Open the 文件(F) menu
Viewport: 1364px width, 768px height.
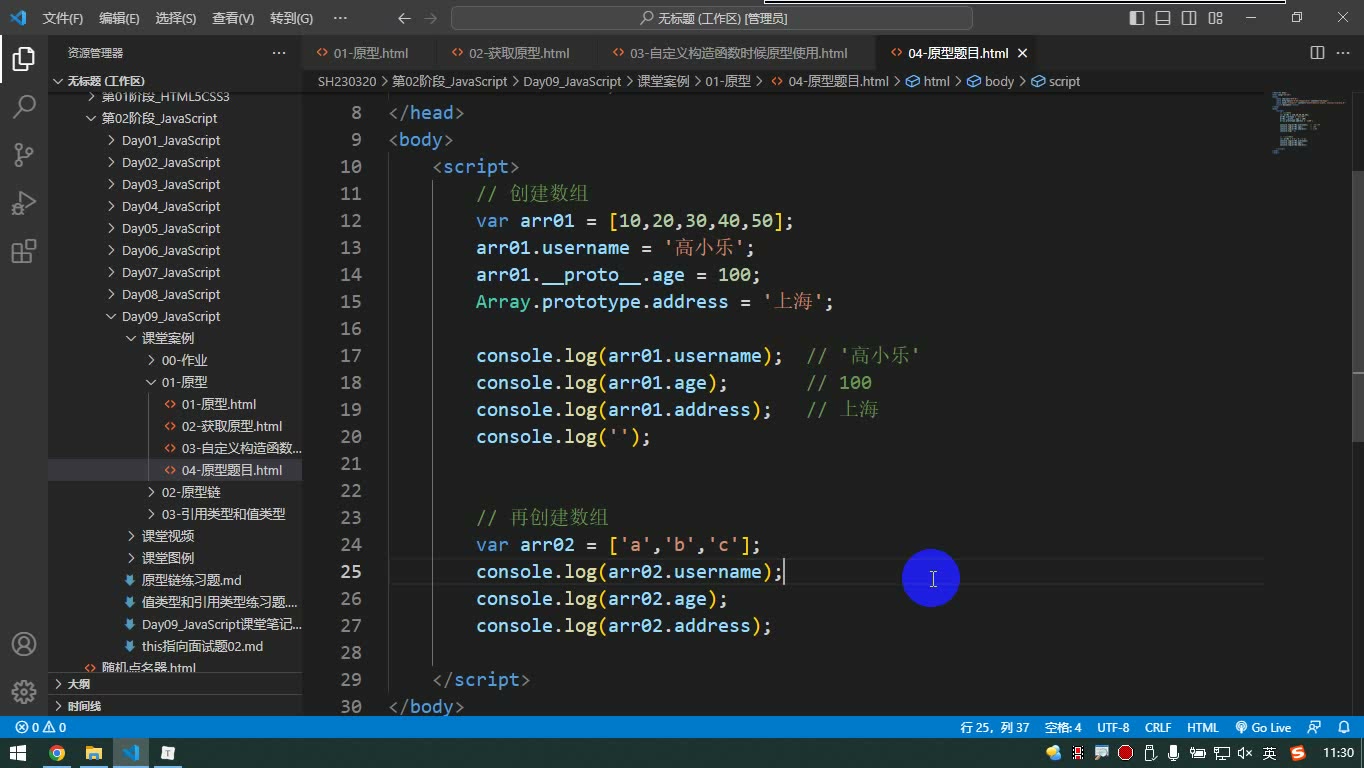point(63,18)
